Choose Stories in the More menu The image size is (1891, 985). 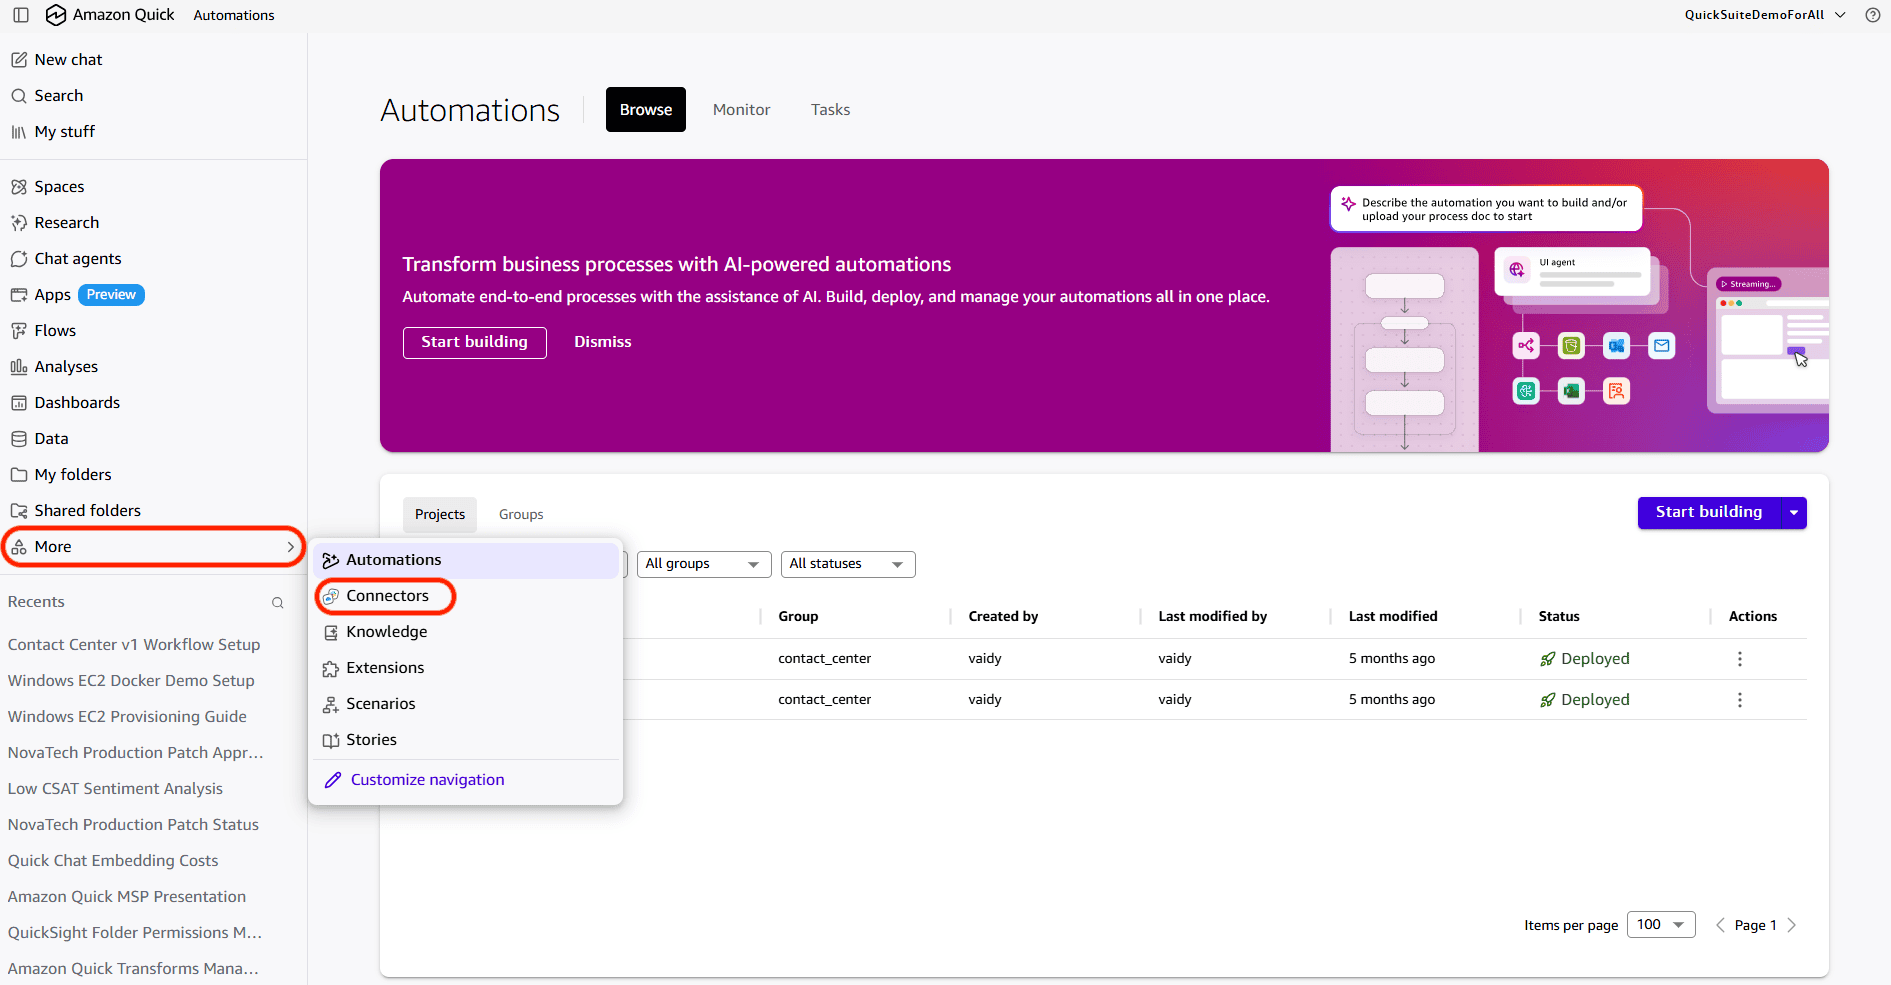click(x=466, y=740)
